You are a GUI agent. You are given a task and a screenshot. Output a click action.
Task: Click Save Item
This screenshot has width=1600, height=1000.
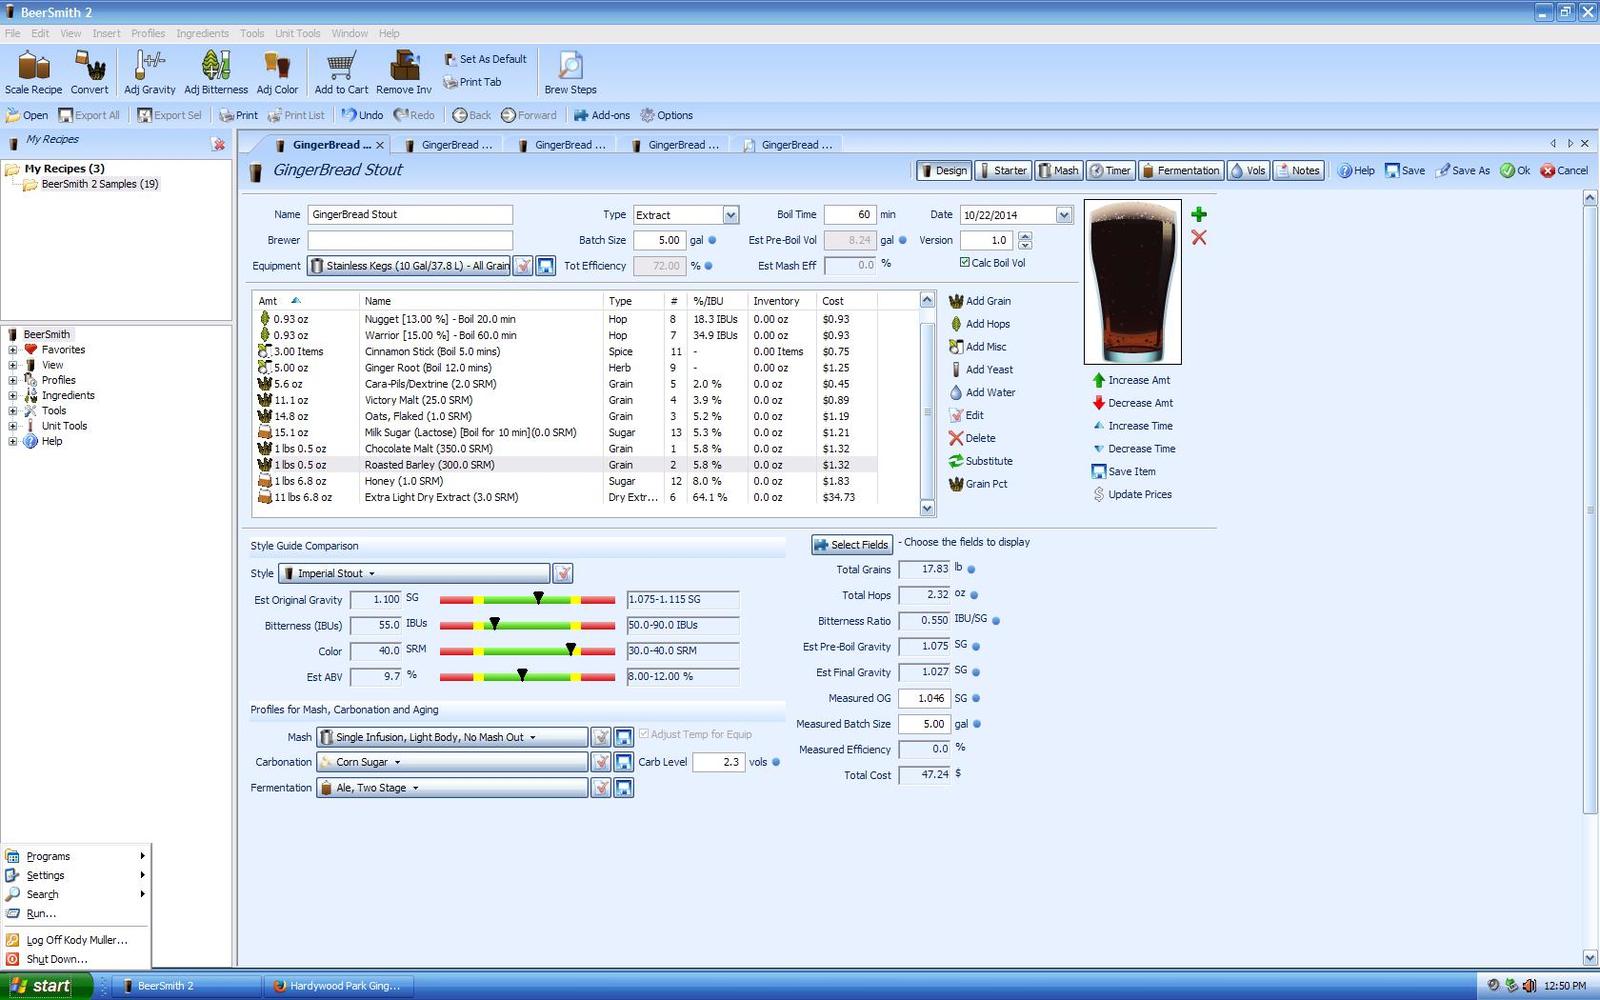[x=1124, y=472]
